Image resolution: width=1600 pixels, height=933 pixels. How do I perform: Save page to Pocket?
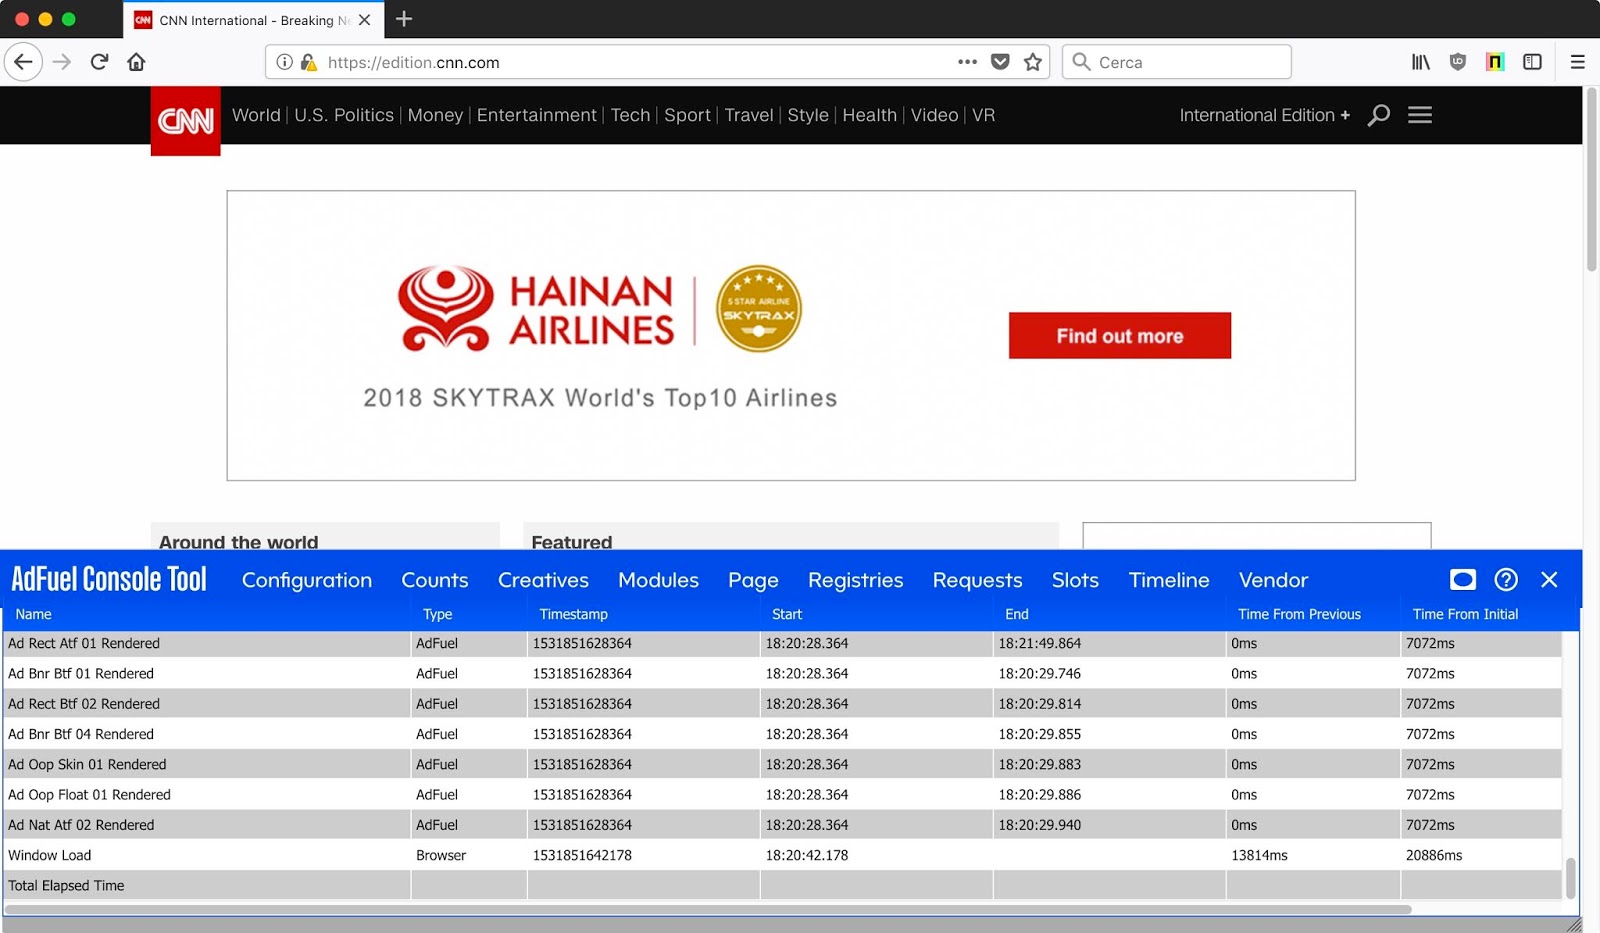point(1000,62)
